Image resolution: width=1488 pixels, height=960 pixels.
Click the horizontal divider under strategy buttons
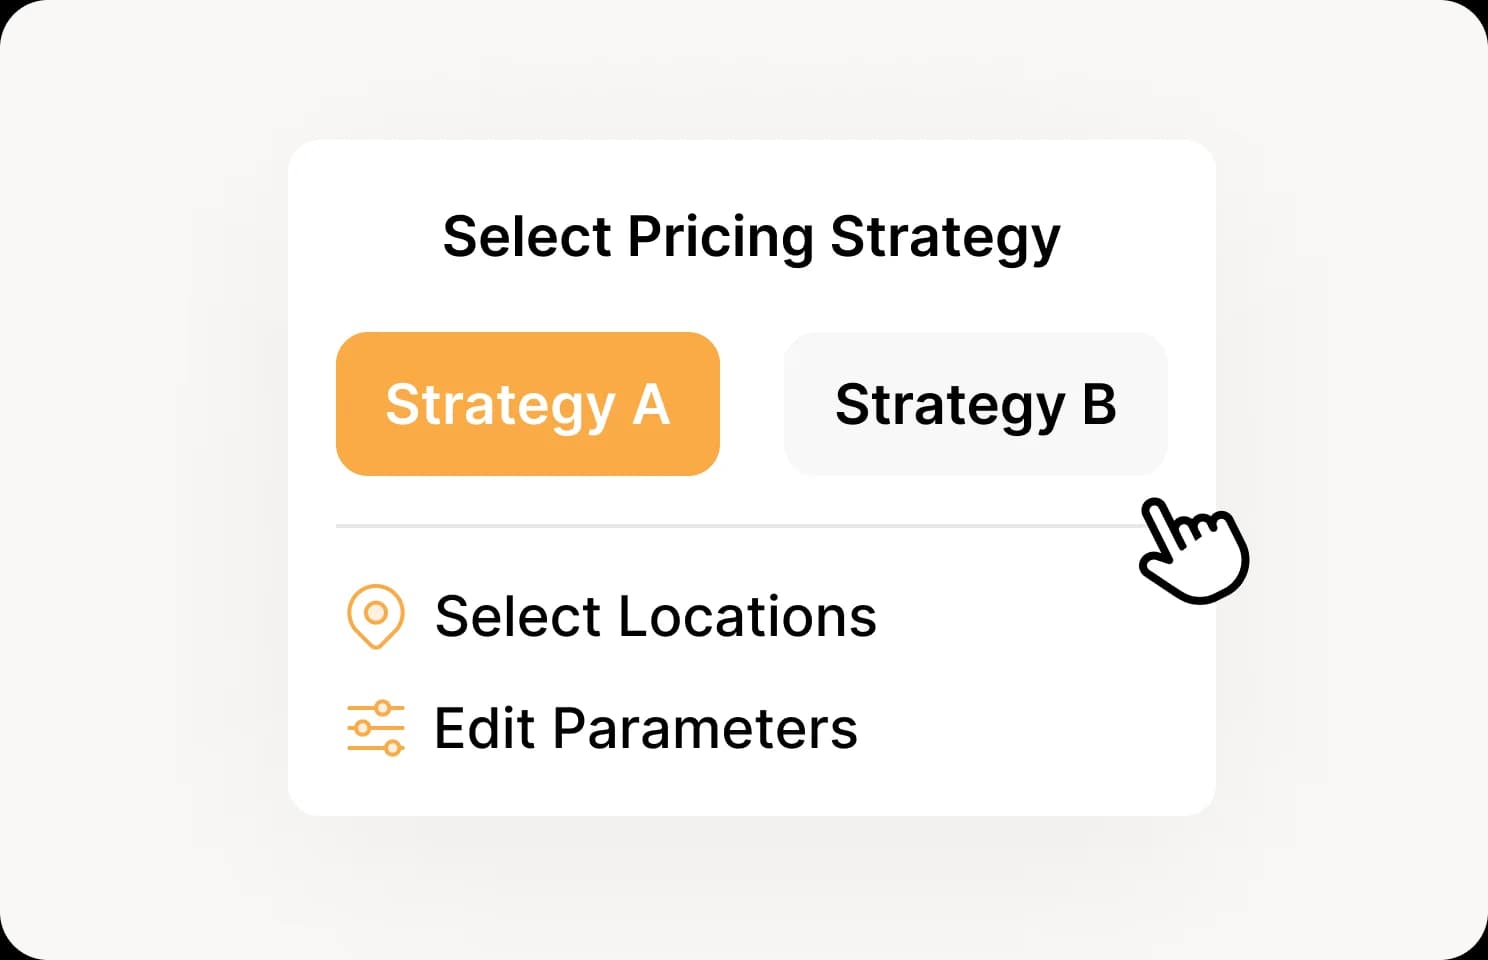tap(752, 526)
